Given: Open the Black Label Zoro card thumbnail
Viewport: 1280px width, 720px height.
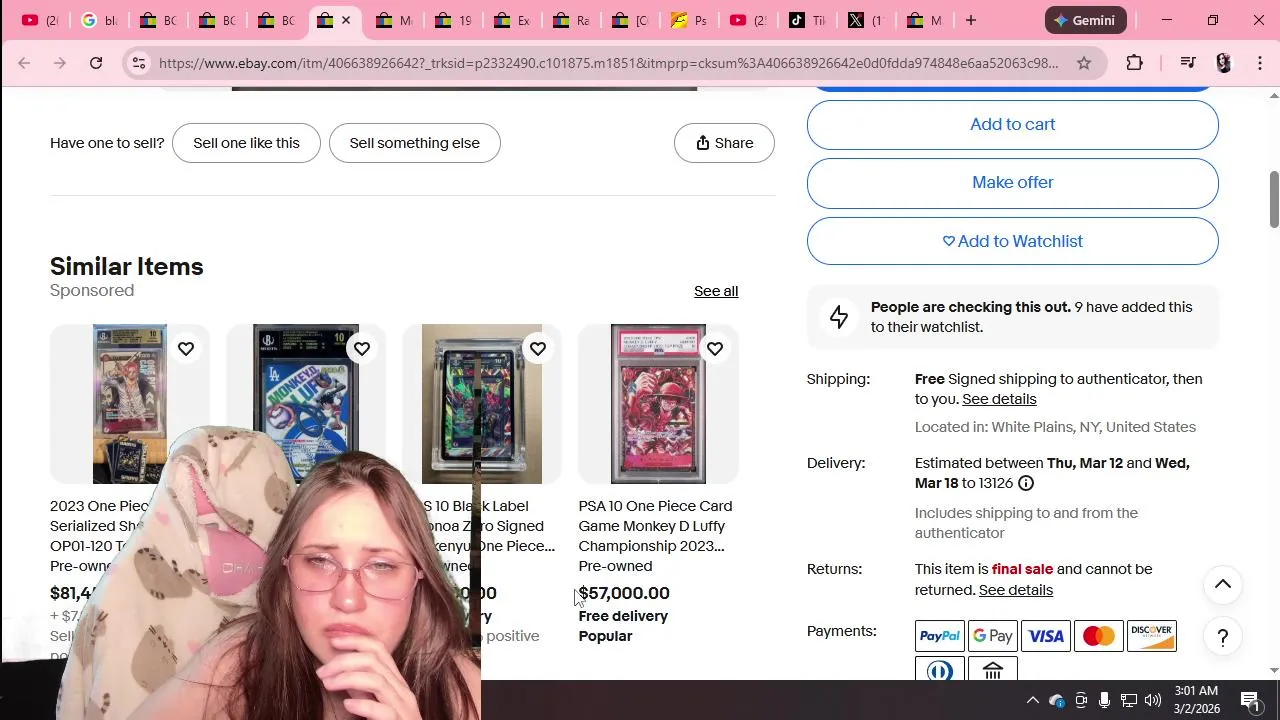Looking at the screenshot, I should click(482, 404).
